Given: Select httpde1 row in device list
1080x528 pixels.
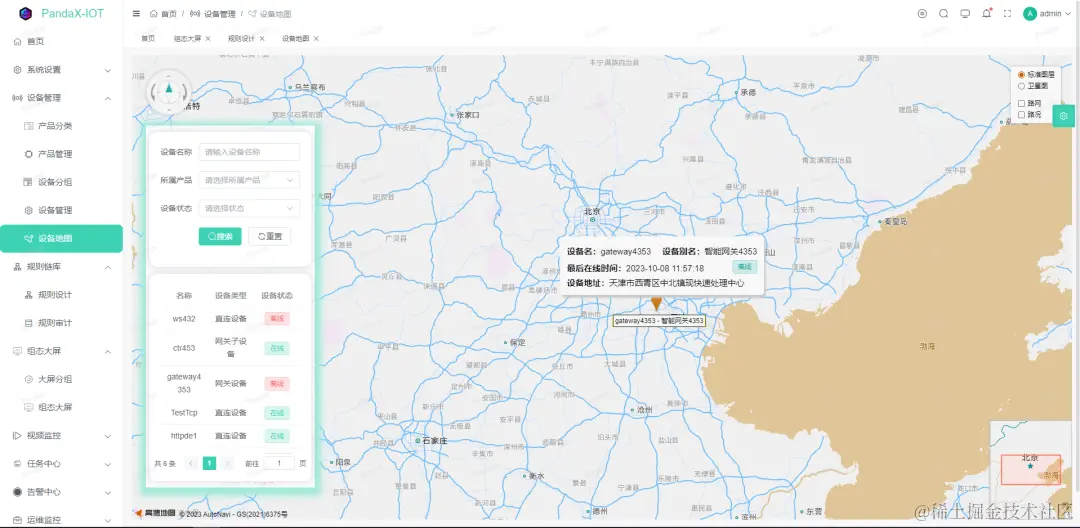Looking at the screenshot, I should [x=230, y=436].
